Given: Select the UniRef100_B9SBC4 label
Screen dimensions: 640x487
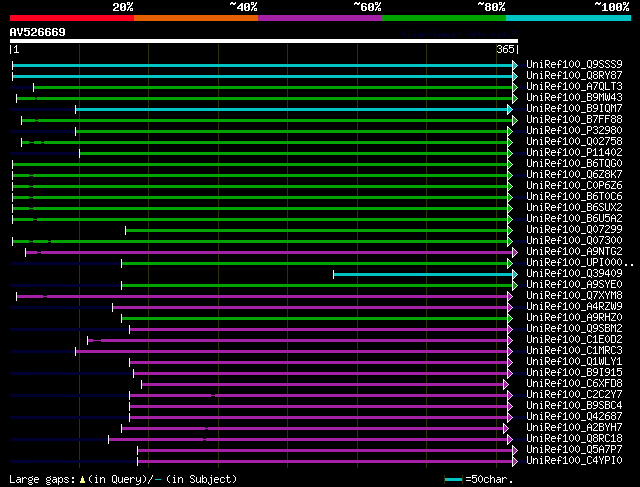Looking at the screenshot, I should [x=574, y=406].
